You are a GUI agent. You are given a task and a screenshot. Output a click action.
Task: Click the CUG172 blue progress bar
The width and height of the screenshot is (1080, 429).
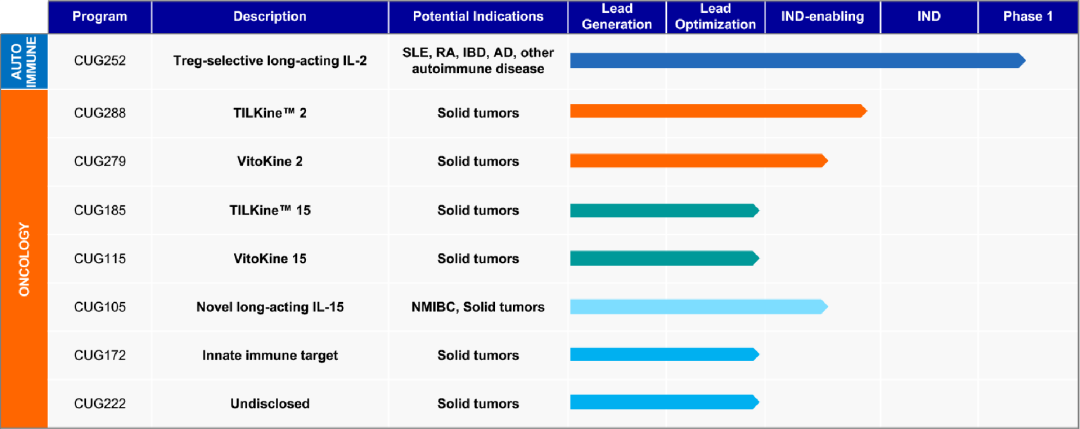click(665, 355)
